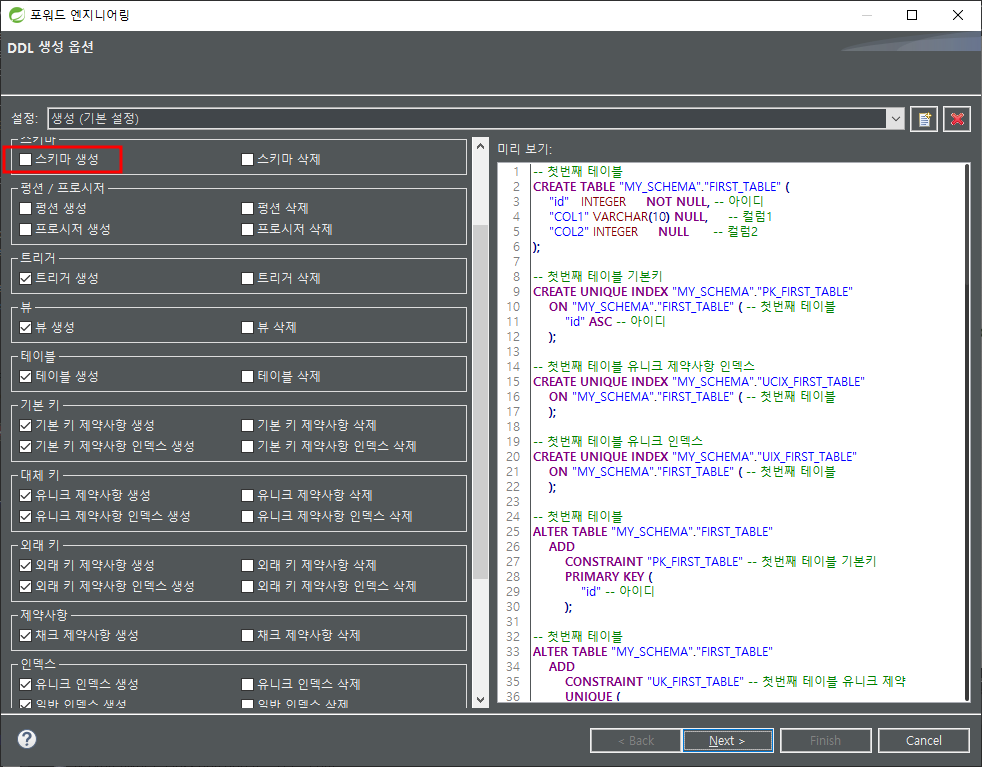The width and height of the screenshot is (982, 767).
Task: Check the 펑션 삭제 option
Action: pos(247,208)
